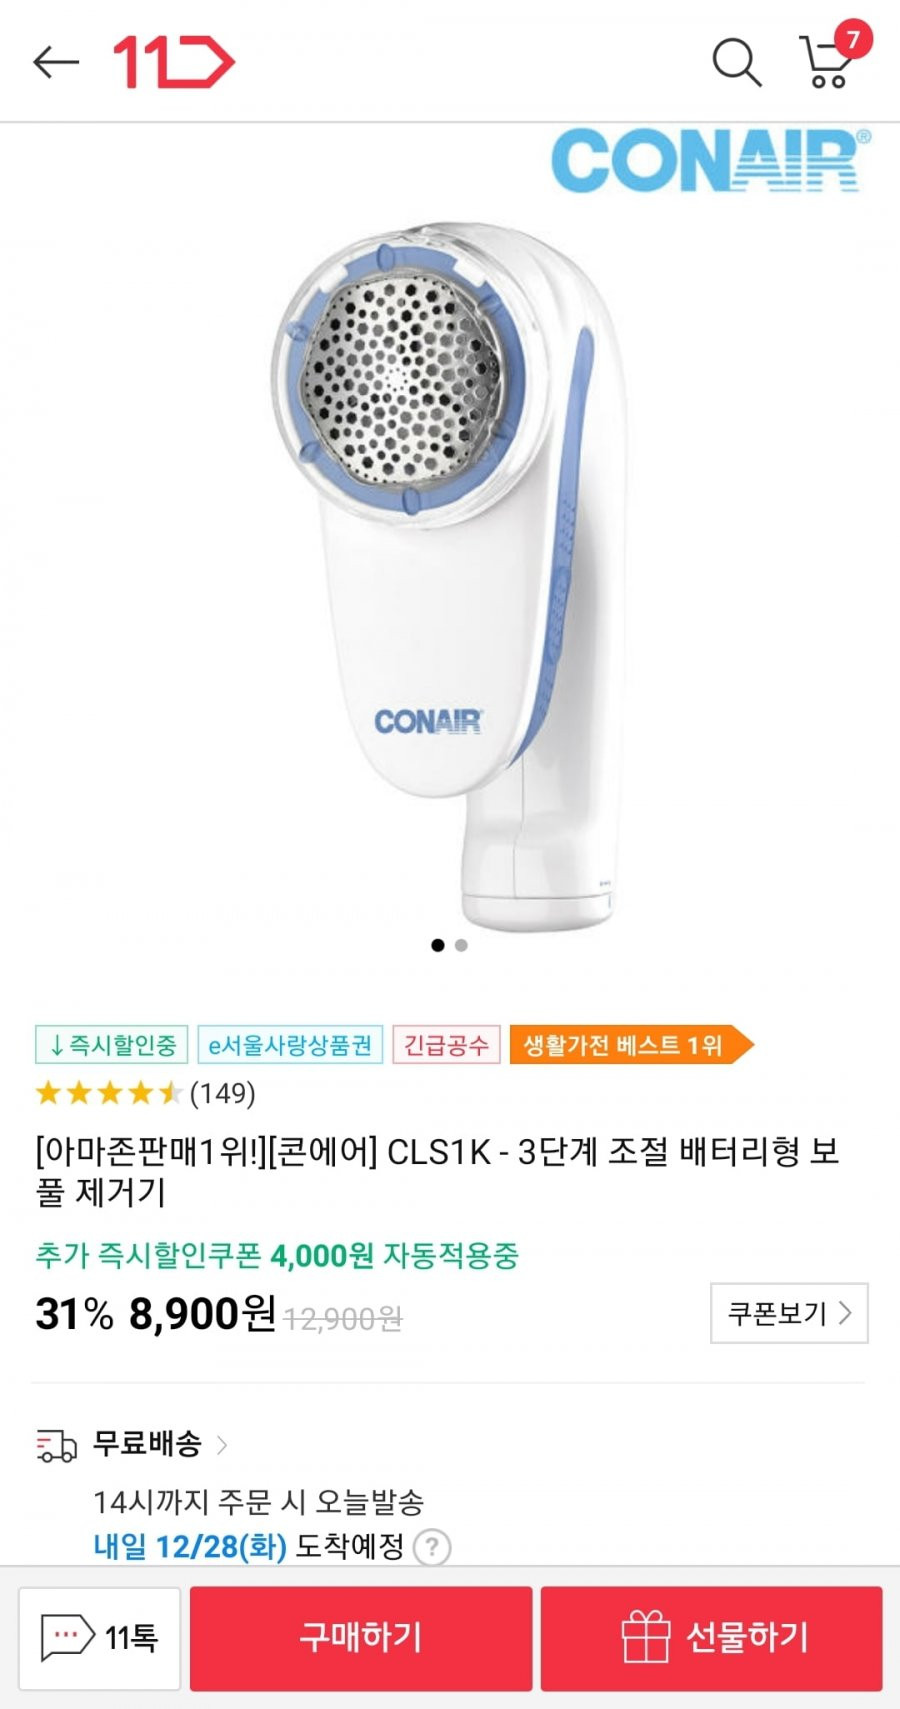Tap the back arrow icon

tap(56, 62)
